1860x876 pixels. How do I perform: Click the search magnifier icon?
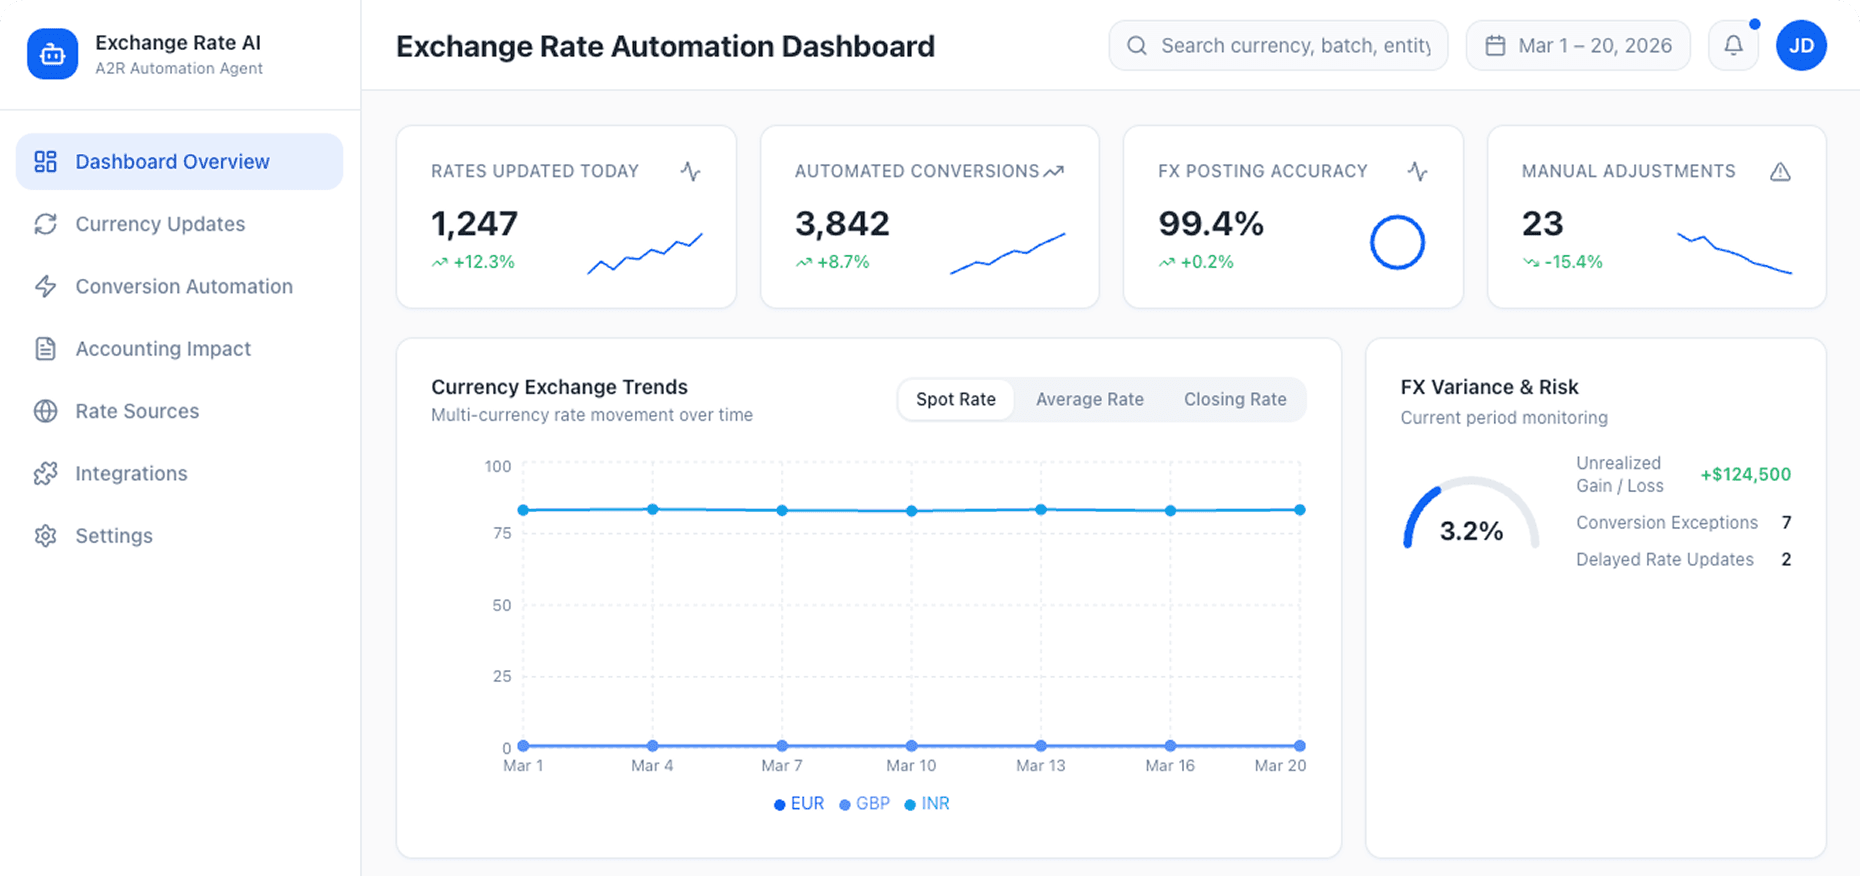(1136, 45)
